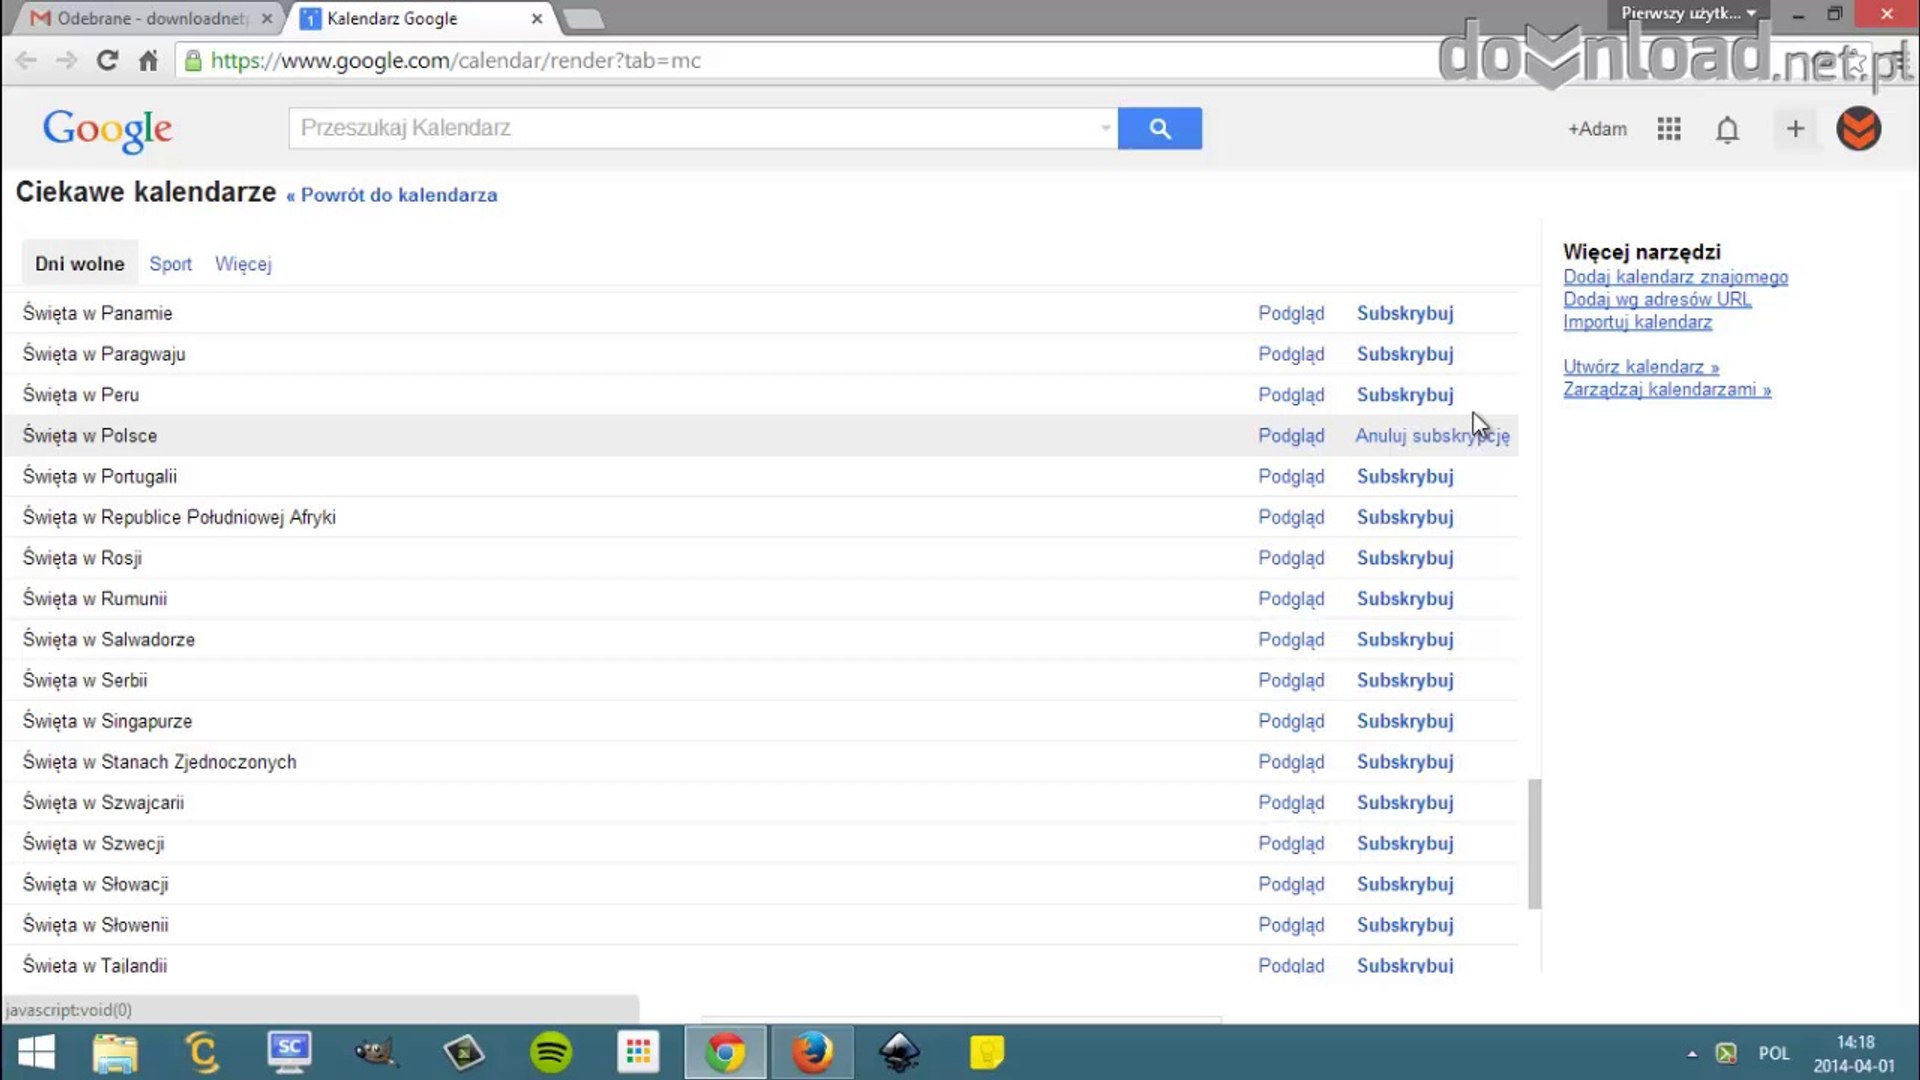The width and height of the screenshot is (1920, 1080).
Task: Show hidden system tray icons arrow
Action: point(1692,1053)
